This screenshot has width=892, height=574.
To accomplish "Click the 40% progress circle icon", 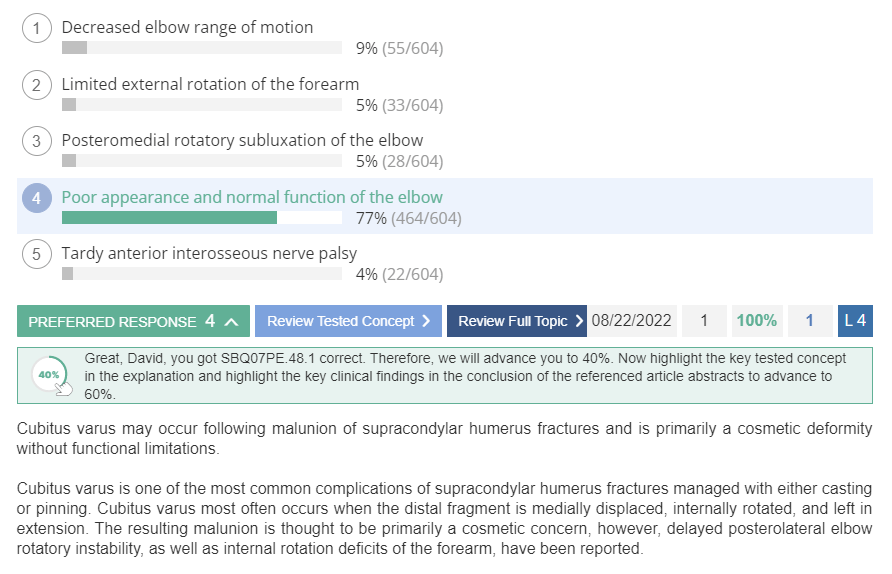I will click(50, 374).
